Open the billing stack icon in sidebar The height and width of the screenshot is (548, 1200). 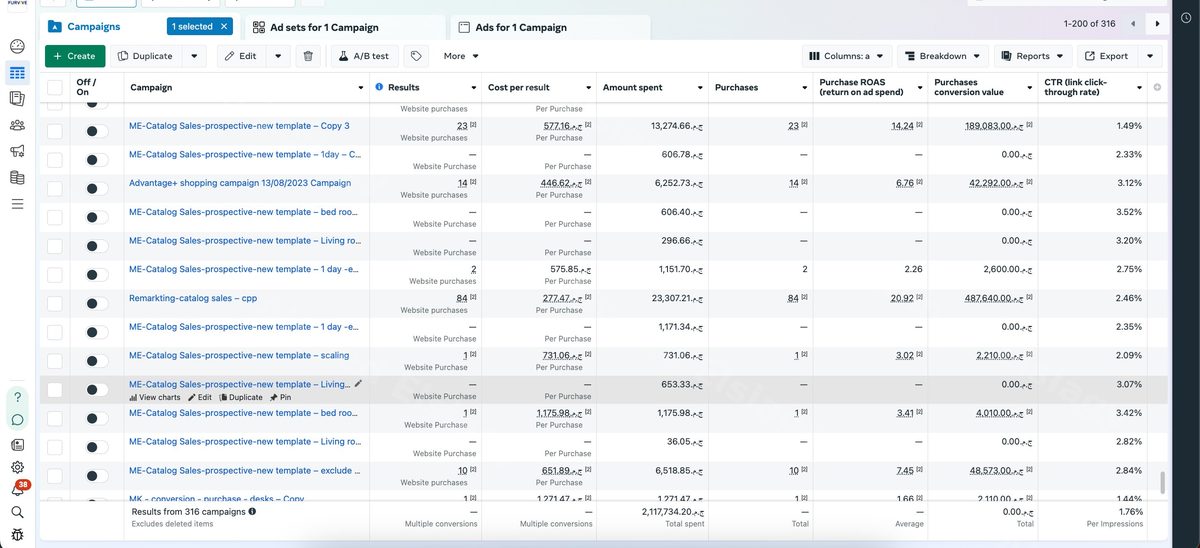(17, 177)
